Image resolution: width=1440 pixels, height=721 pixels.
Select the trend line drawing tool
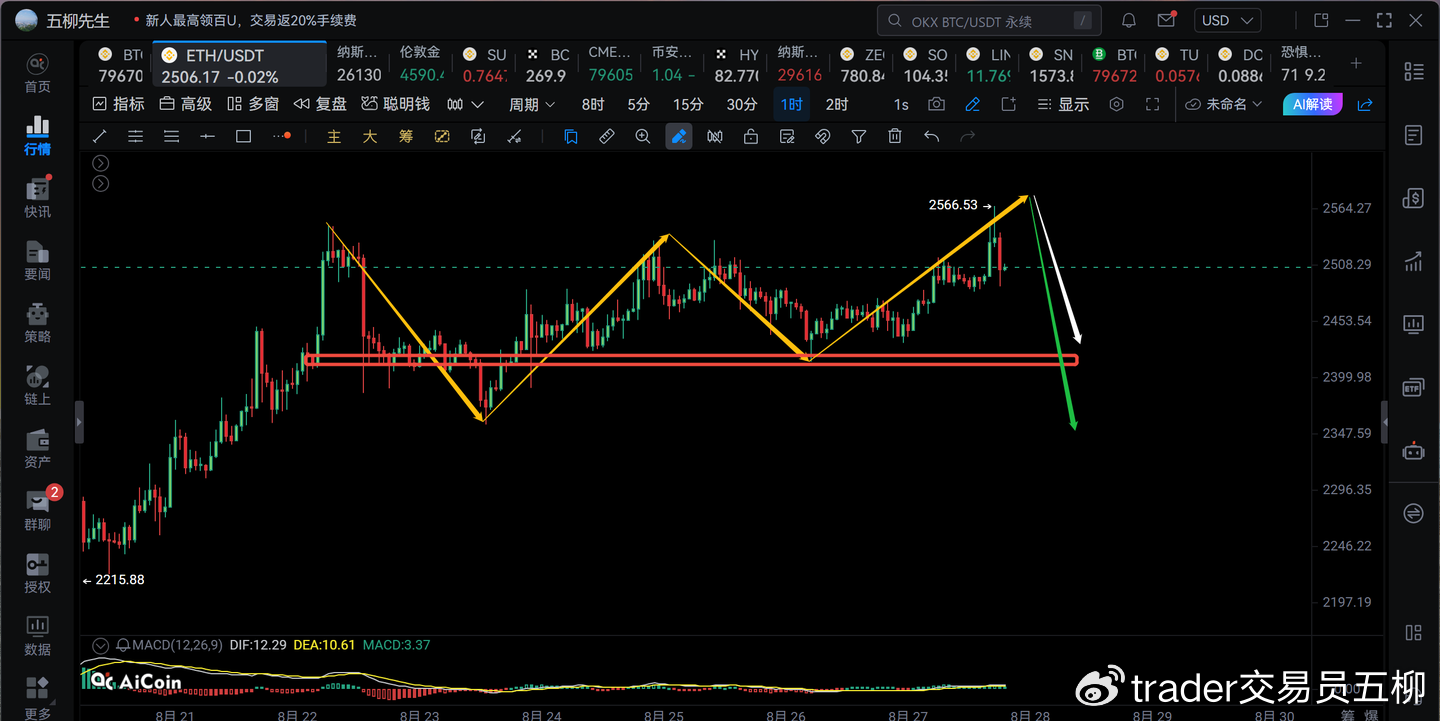100,137
